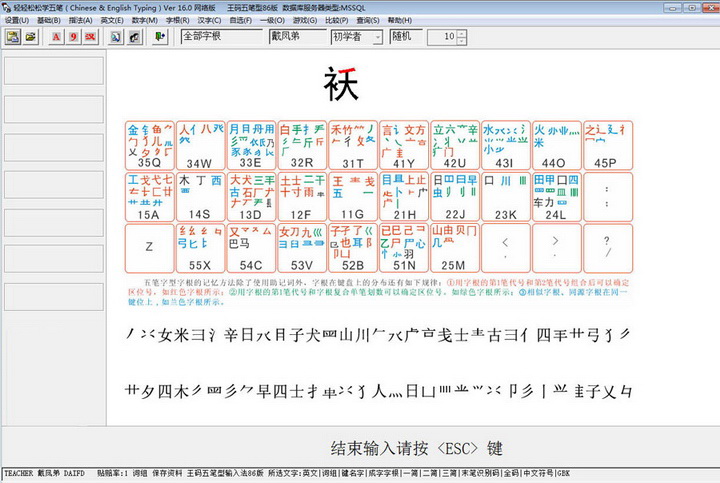
Task: Click the 42U key on keyboard chart
Action: pyautogui.click(x=455, y=146)
